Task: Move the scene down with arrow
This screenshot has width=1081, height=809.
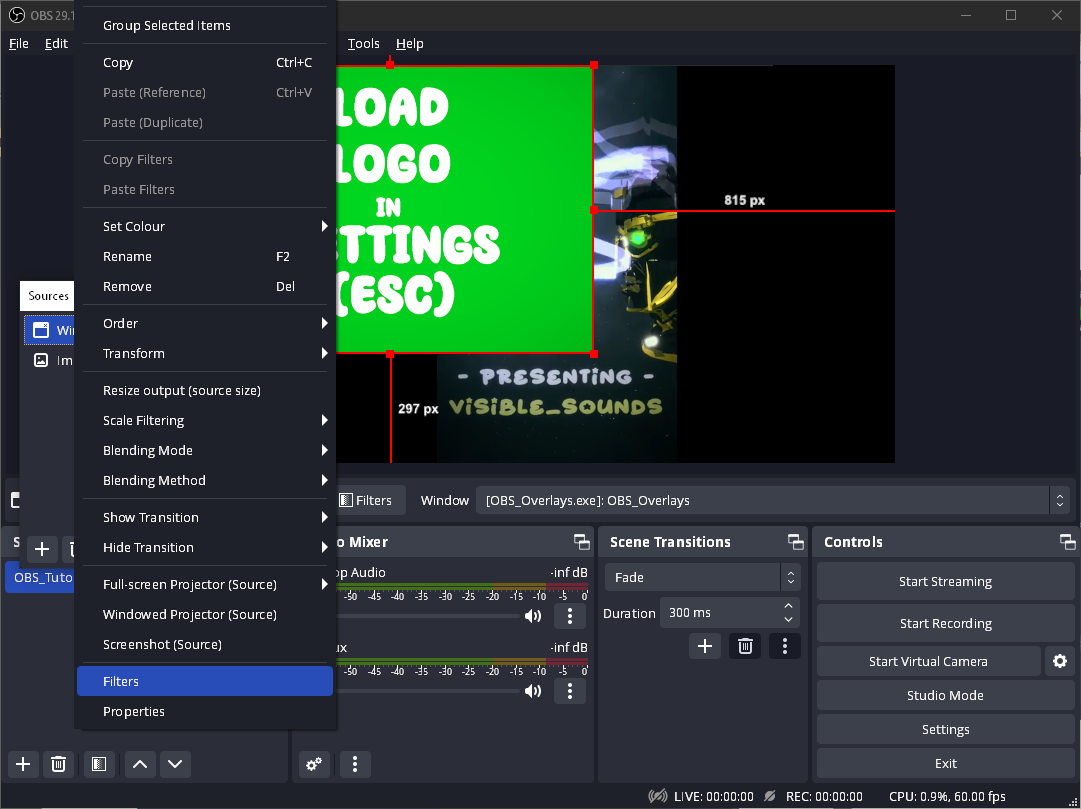Action: point(175,764)
